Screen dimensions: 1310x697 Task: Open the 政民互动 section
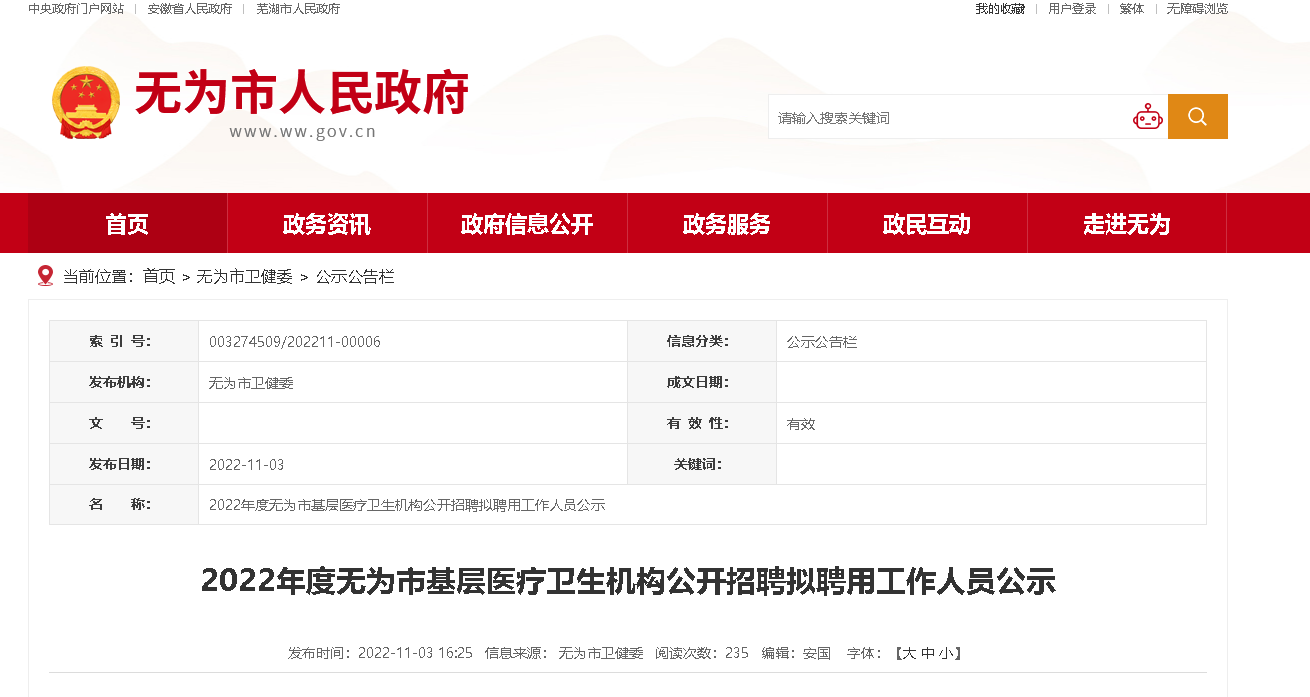(x=927, y=224)
